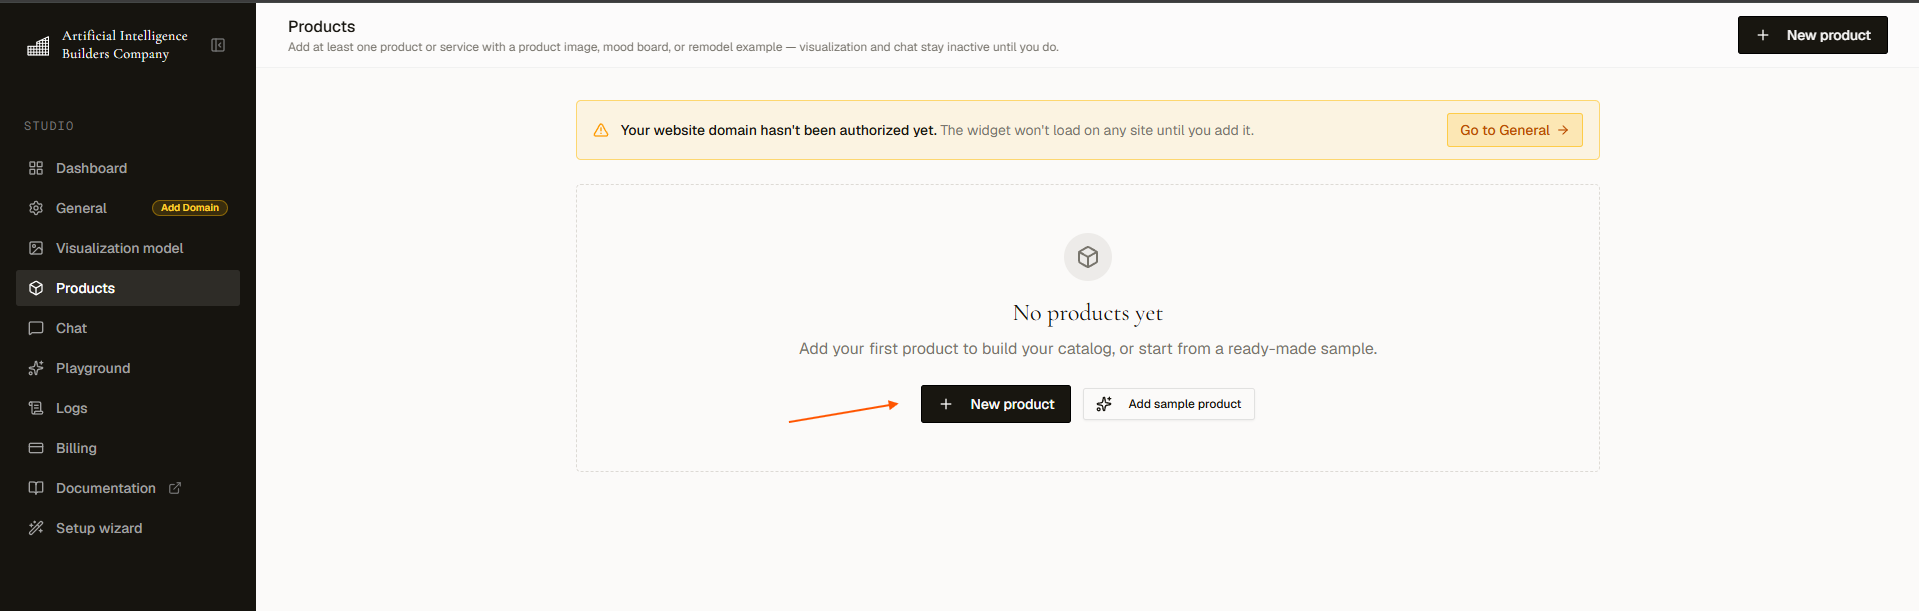Click the Logs scroll icon

pyautogui.click(x=36, y=408)
